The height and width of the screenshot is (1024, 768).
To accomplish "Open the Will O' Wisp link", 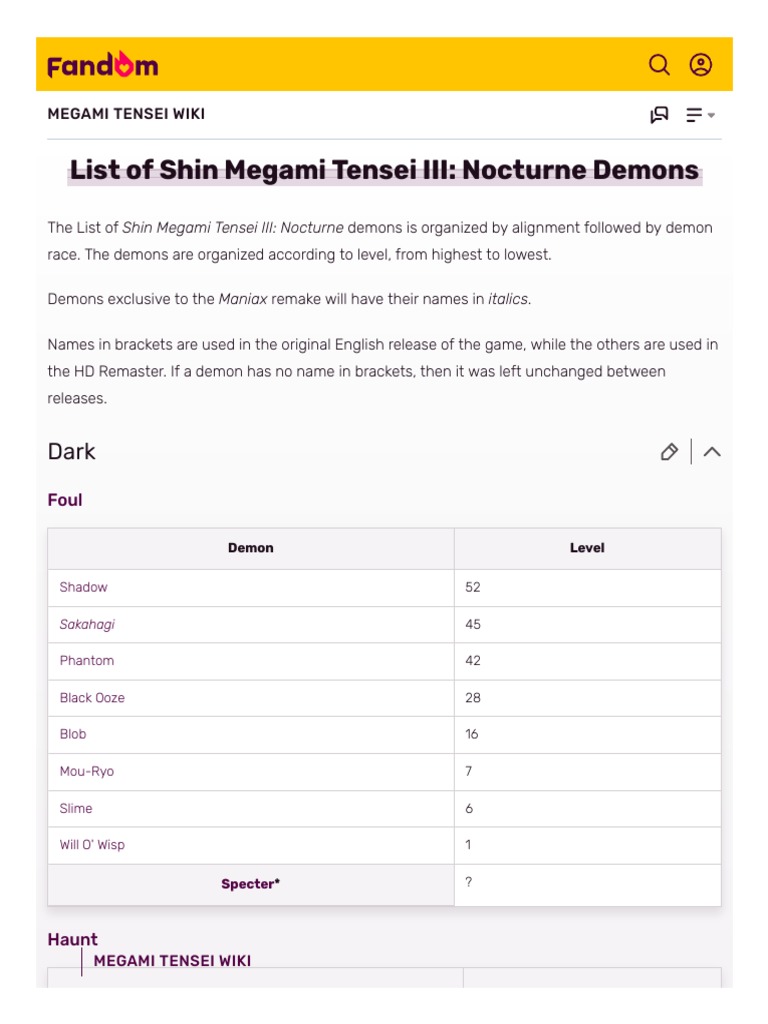I will pyautogui.click(x=92, y=845).
